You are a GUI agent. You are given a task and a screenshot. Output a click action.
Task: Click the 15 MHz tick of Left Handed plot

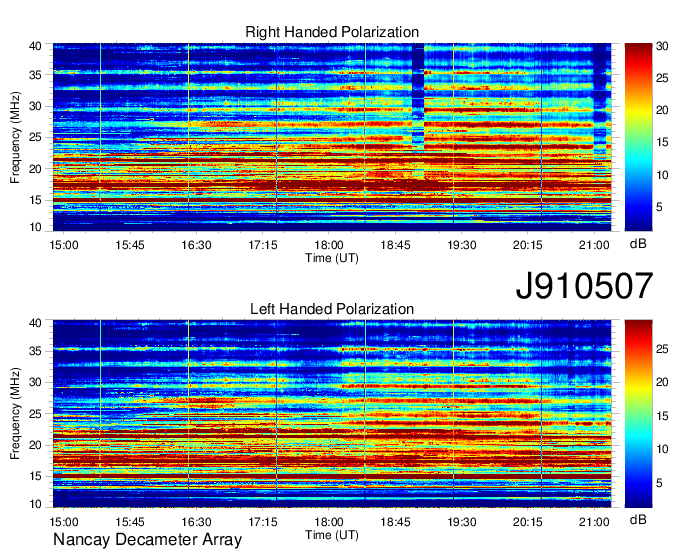click(x=35, y=476)
